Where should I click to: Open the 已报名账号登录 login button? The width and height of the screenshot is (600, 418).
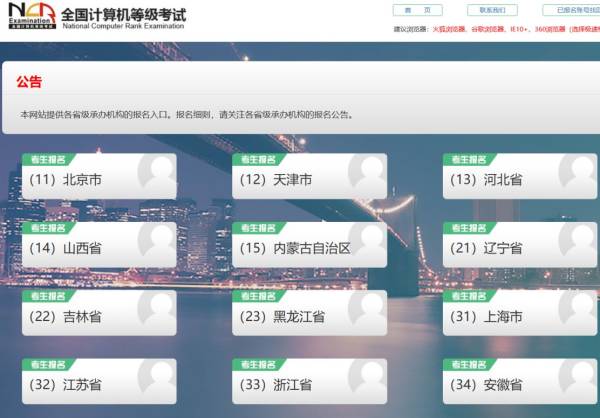click(x=571, y=10)
